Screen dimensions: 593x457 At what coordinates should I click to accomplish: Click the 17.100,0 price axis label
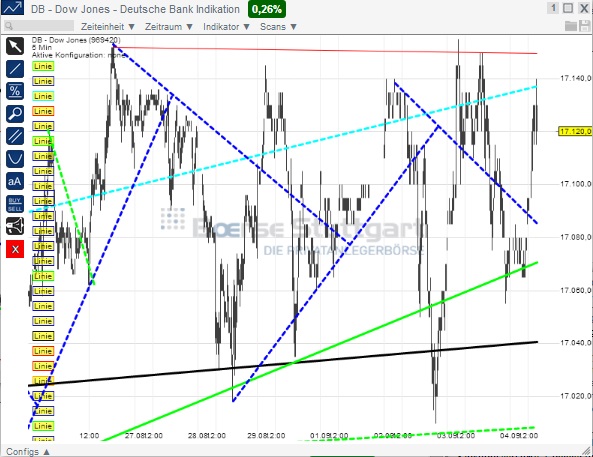click(x=576, y=184)
